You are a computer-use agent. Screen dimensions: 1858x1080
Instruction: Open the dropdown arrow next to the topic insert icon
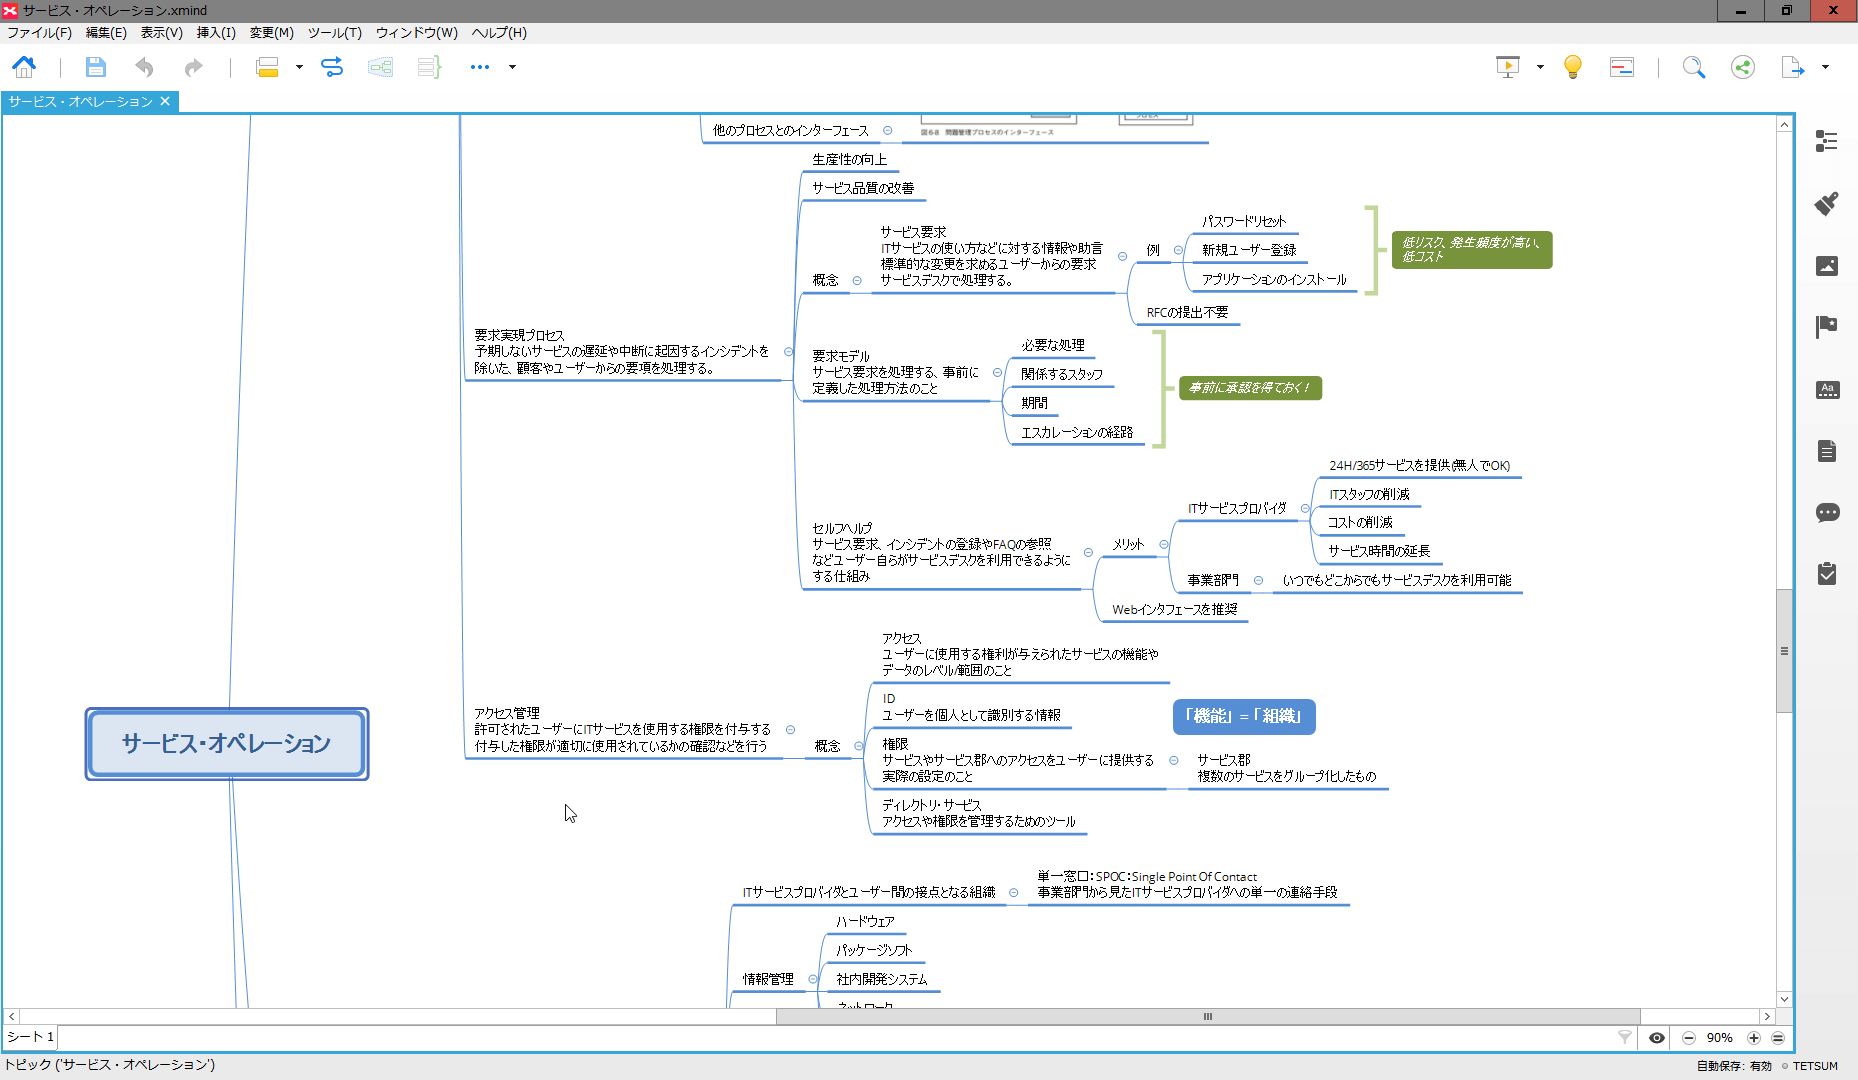tap(299, 67)
